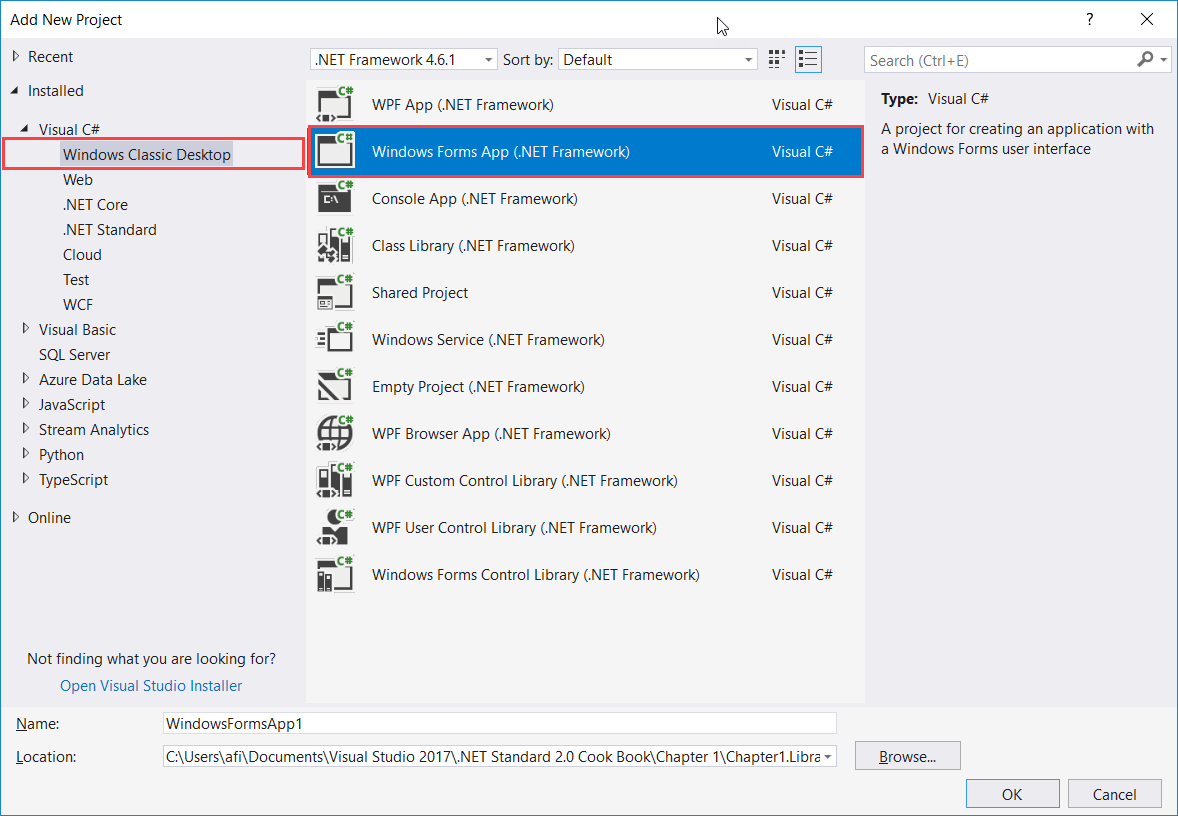Expand the TypeScript node

(26, 479)
